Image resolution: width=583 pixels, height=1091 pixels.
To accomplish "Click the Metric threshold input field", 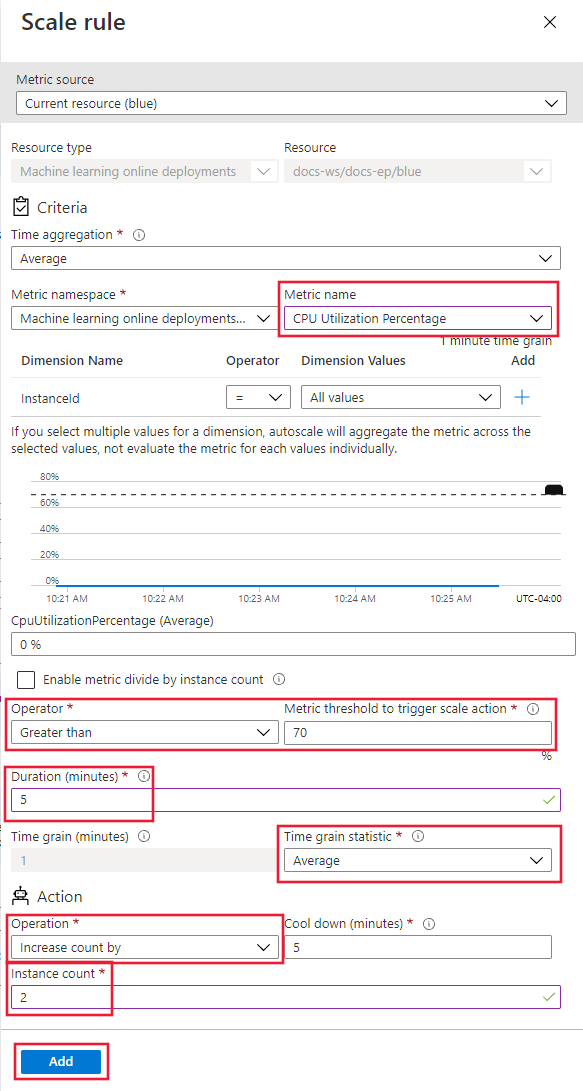I will tap(418, 733).
